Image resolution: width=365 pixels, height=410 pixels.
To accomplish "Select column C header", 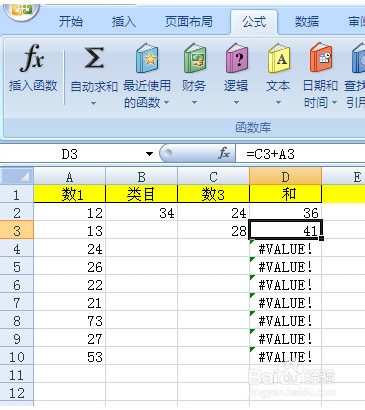I will [x=213, y=176].
